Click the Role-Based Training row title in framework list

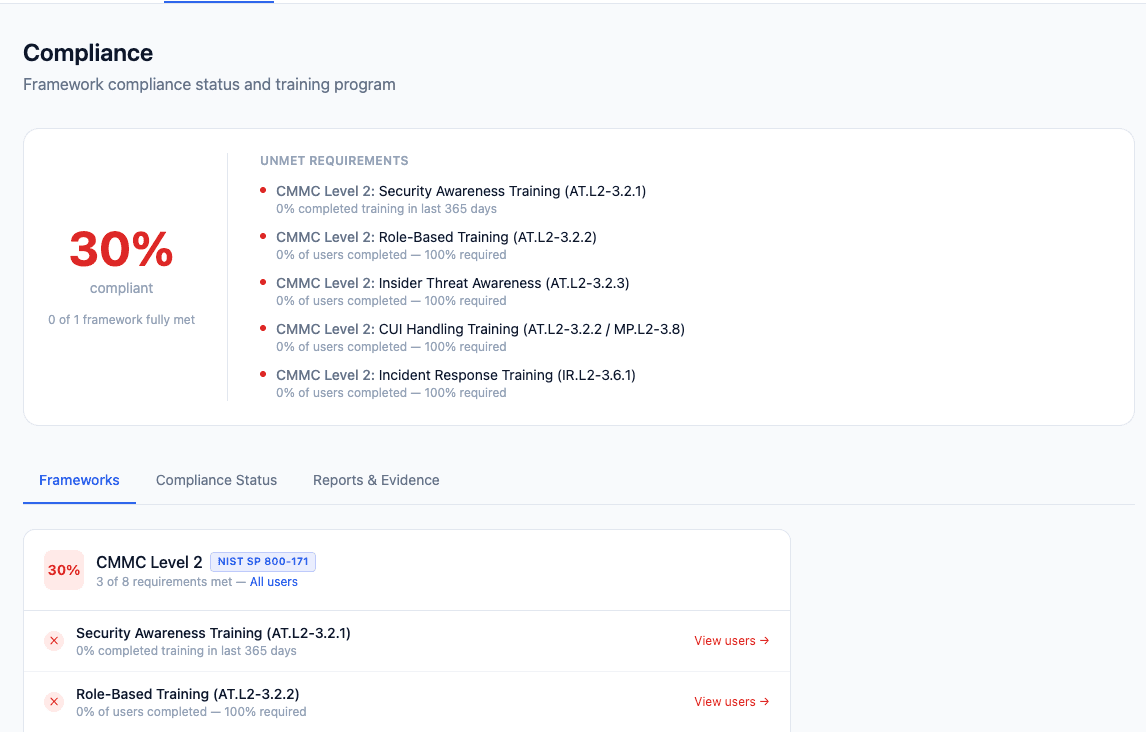188,693
